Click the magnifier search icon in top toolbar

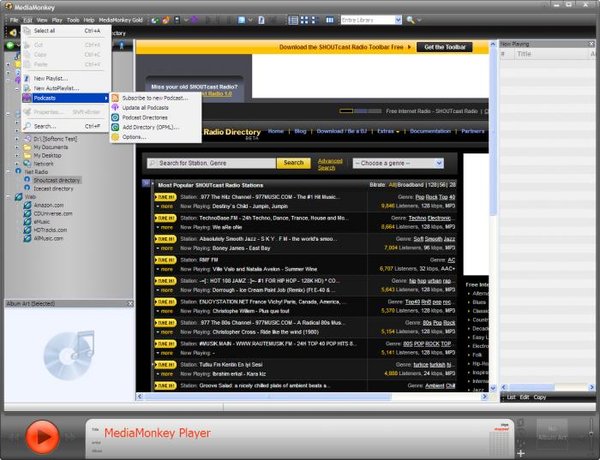click(410, 20)
